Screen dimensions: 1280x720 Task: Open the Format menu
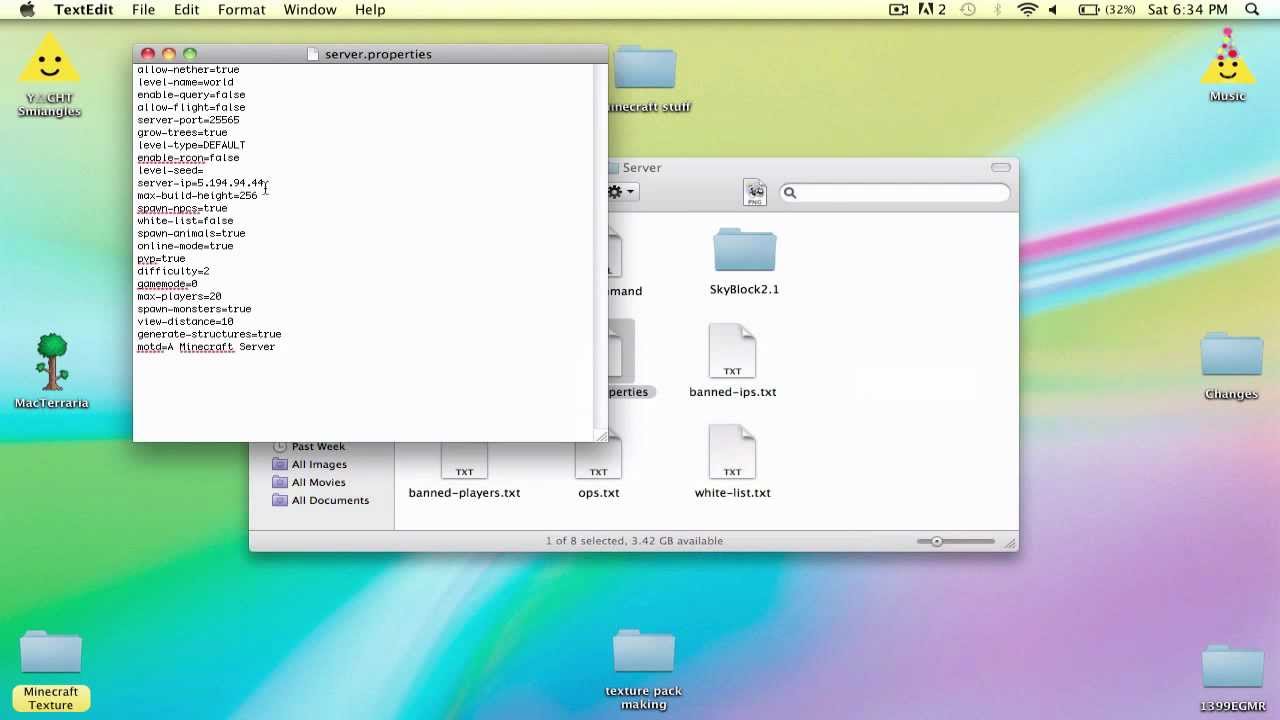point(241,10)
